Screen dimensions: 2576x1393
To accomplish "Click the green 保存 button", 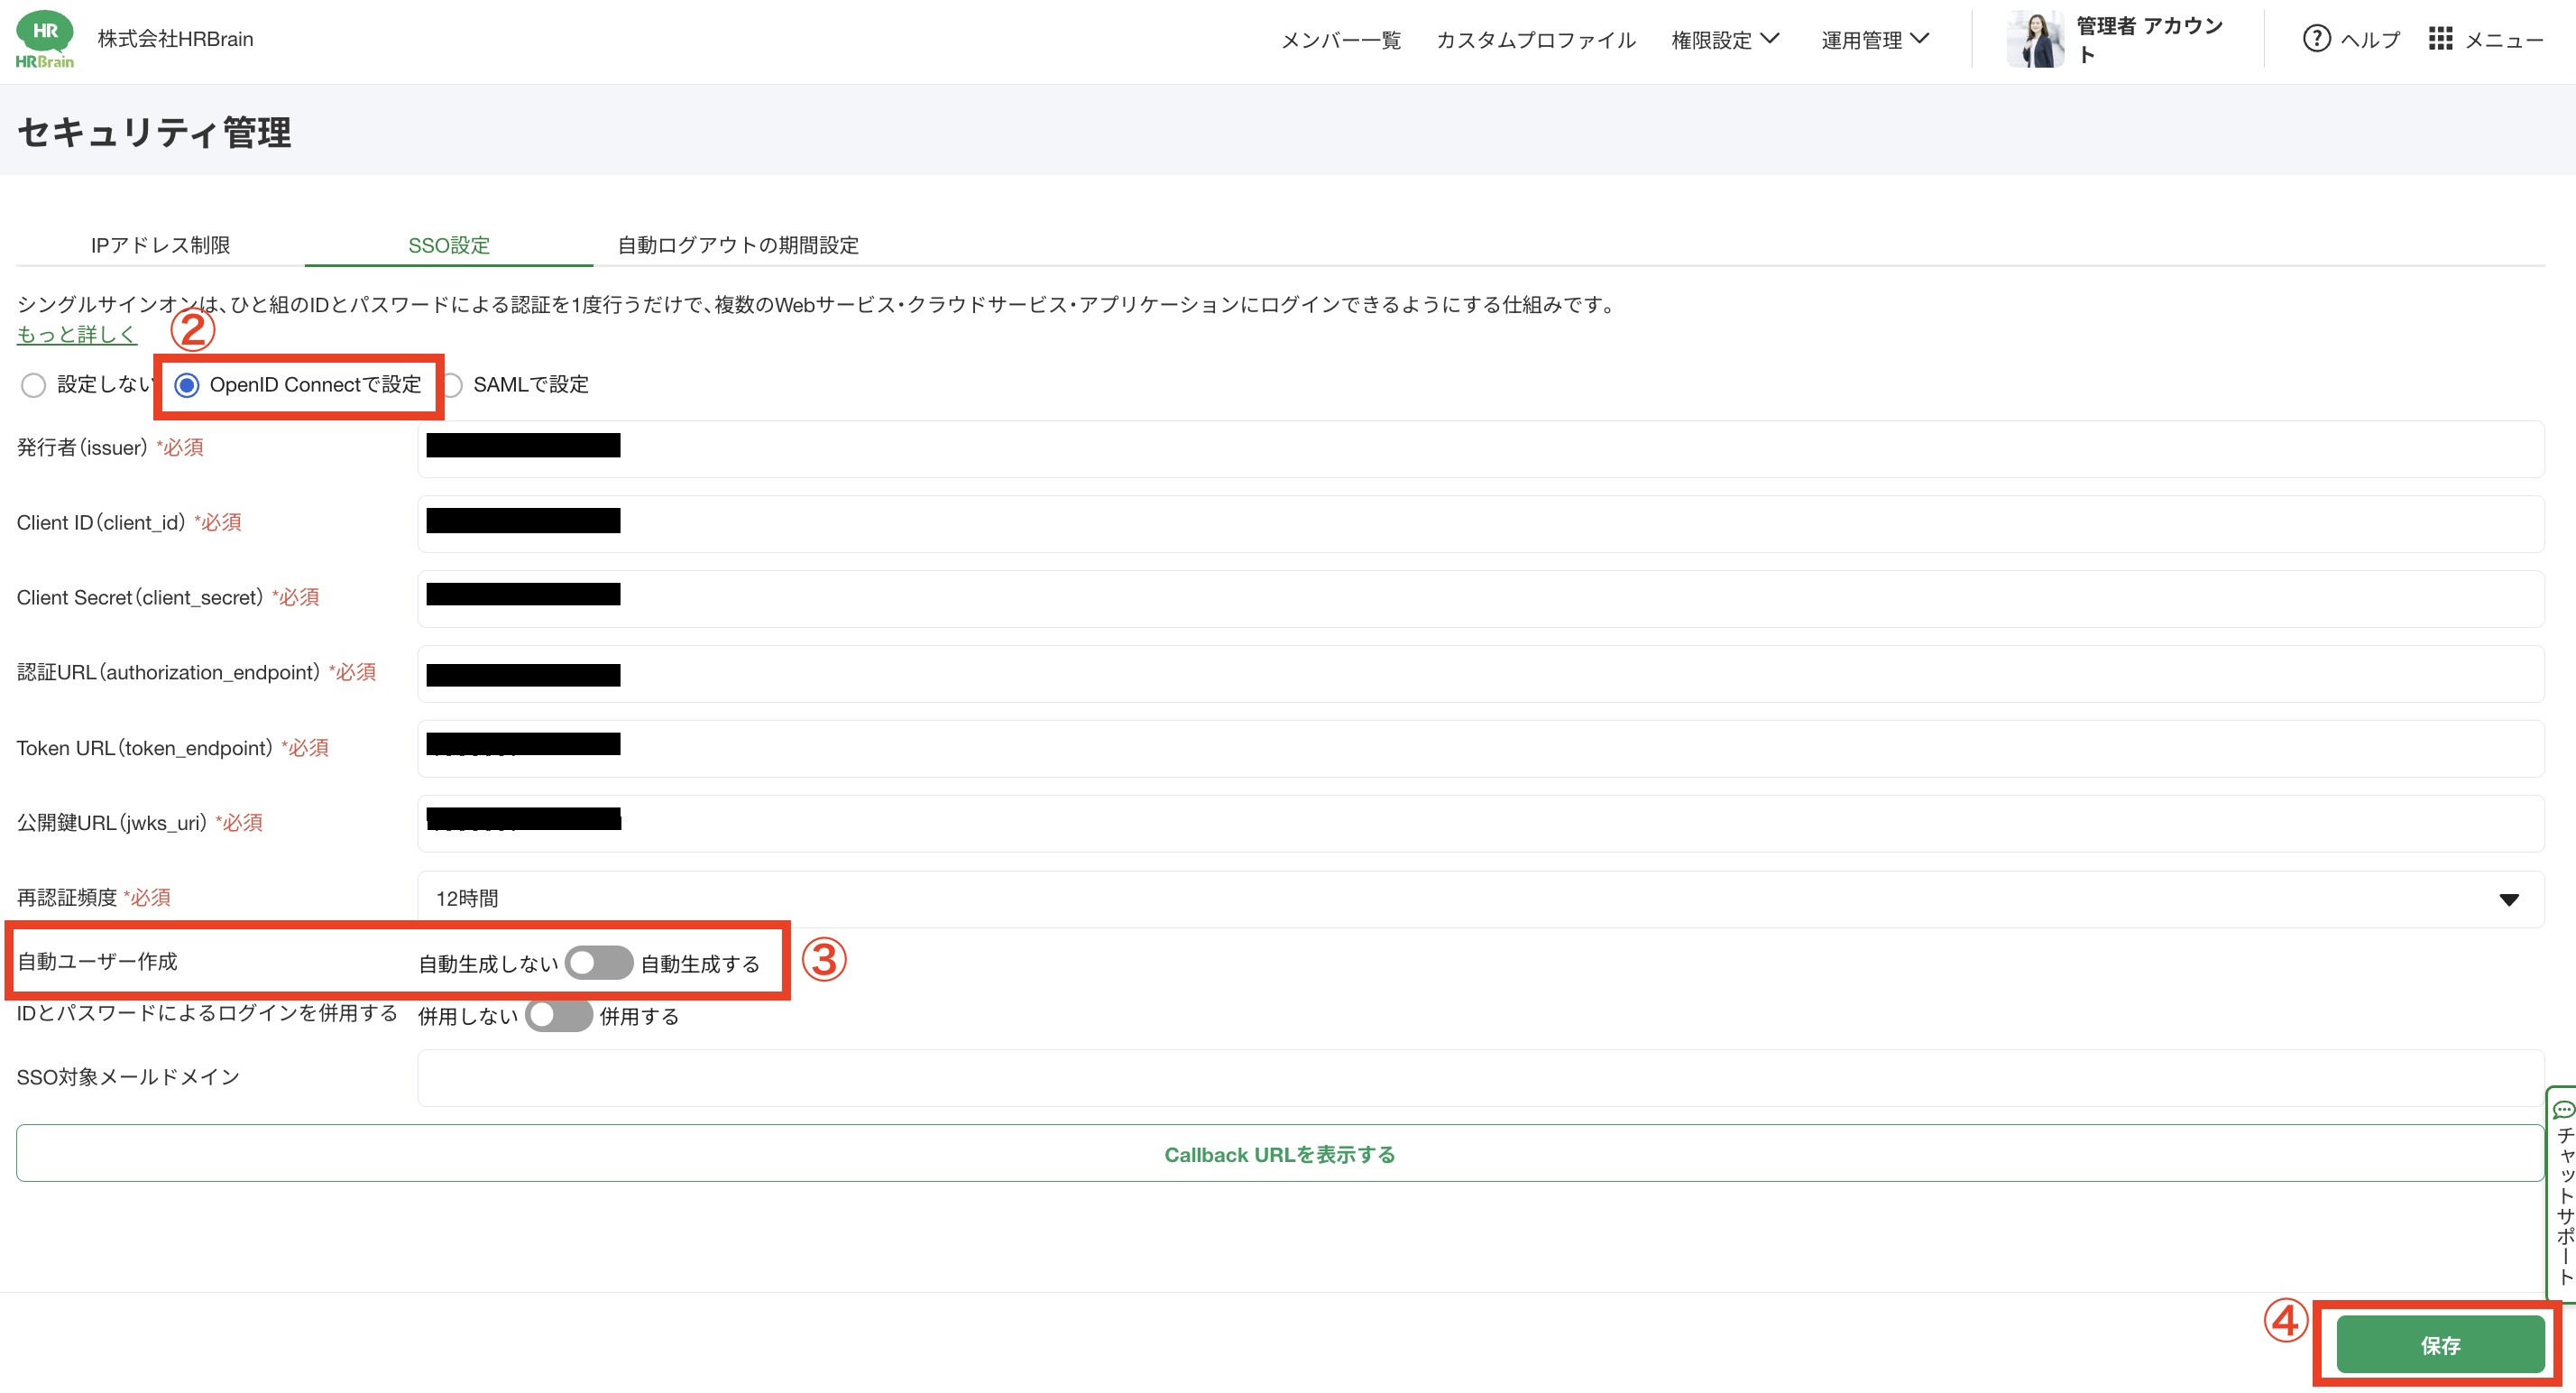I will [x=2439, y=1345].
